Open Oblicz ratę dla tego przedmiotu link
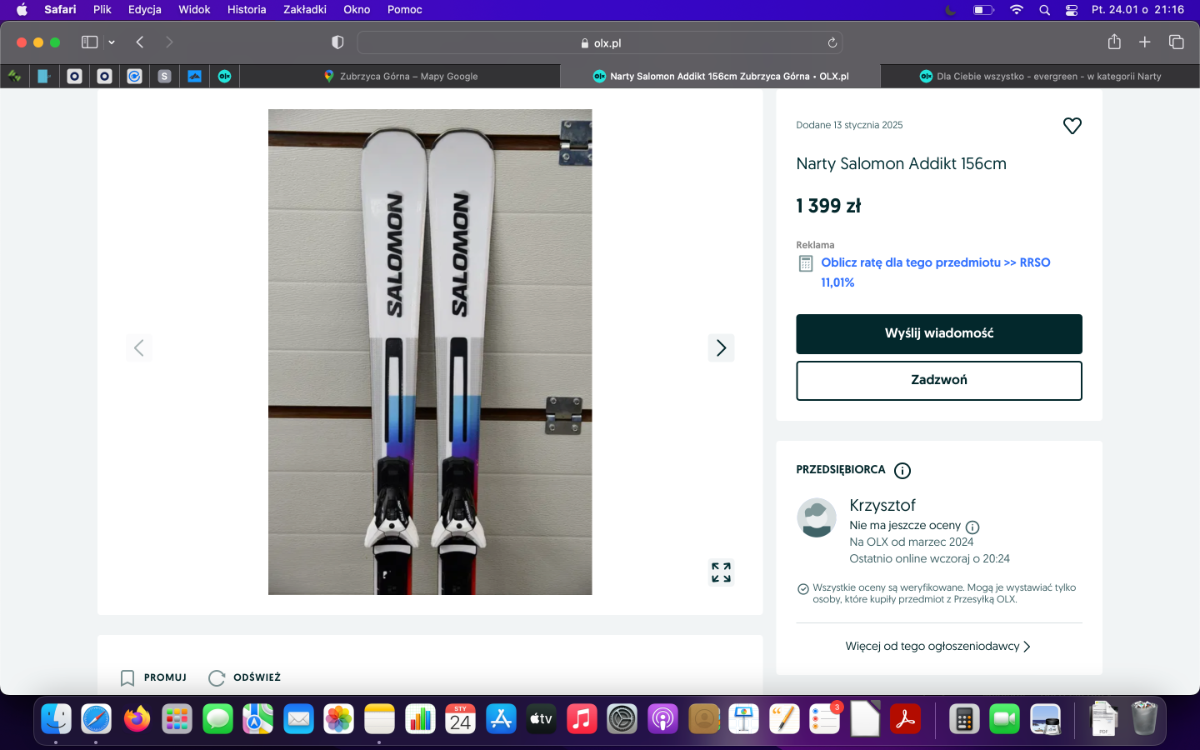The image size is (1200, 750). pyautogui.click(x=936, y=272)
